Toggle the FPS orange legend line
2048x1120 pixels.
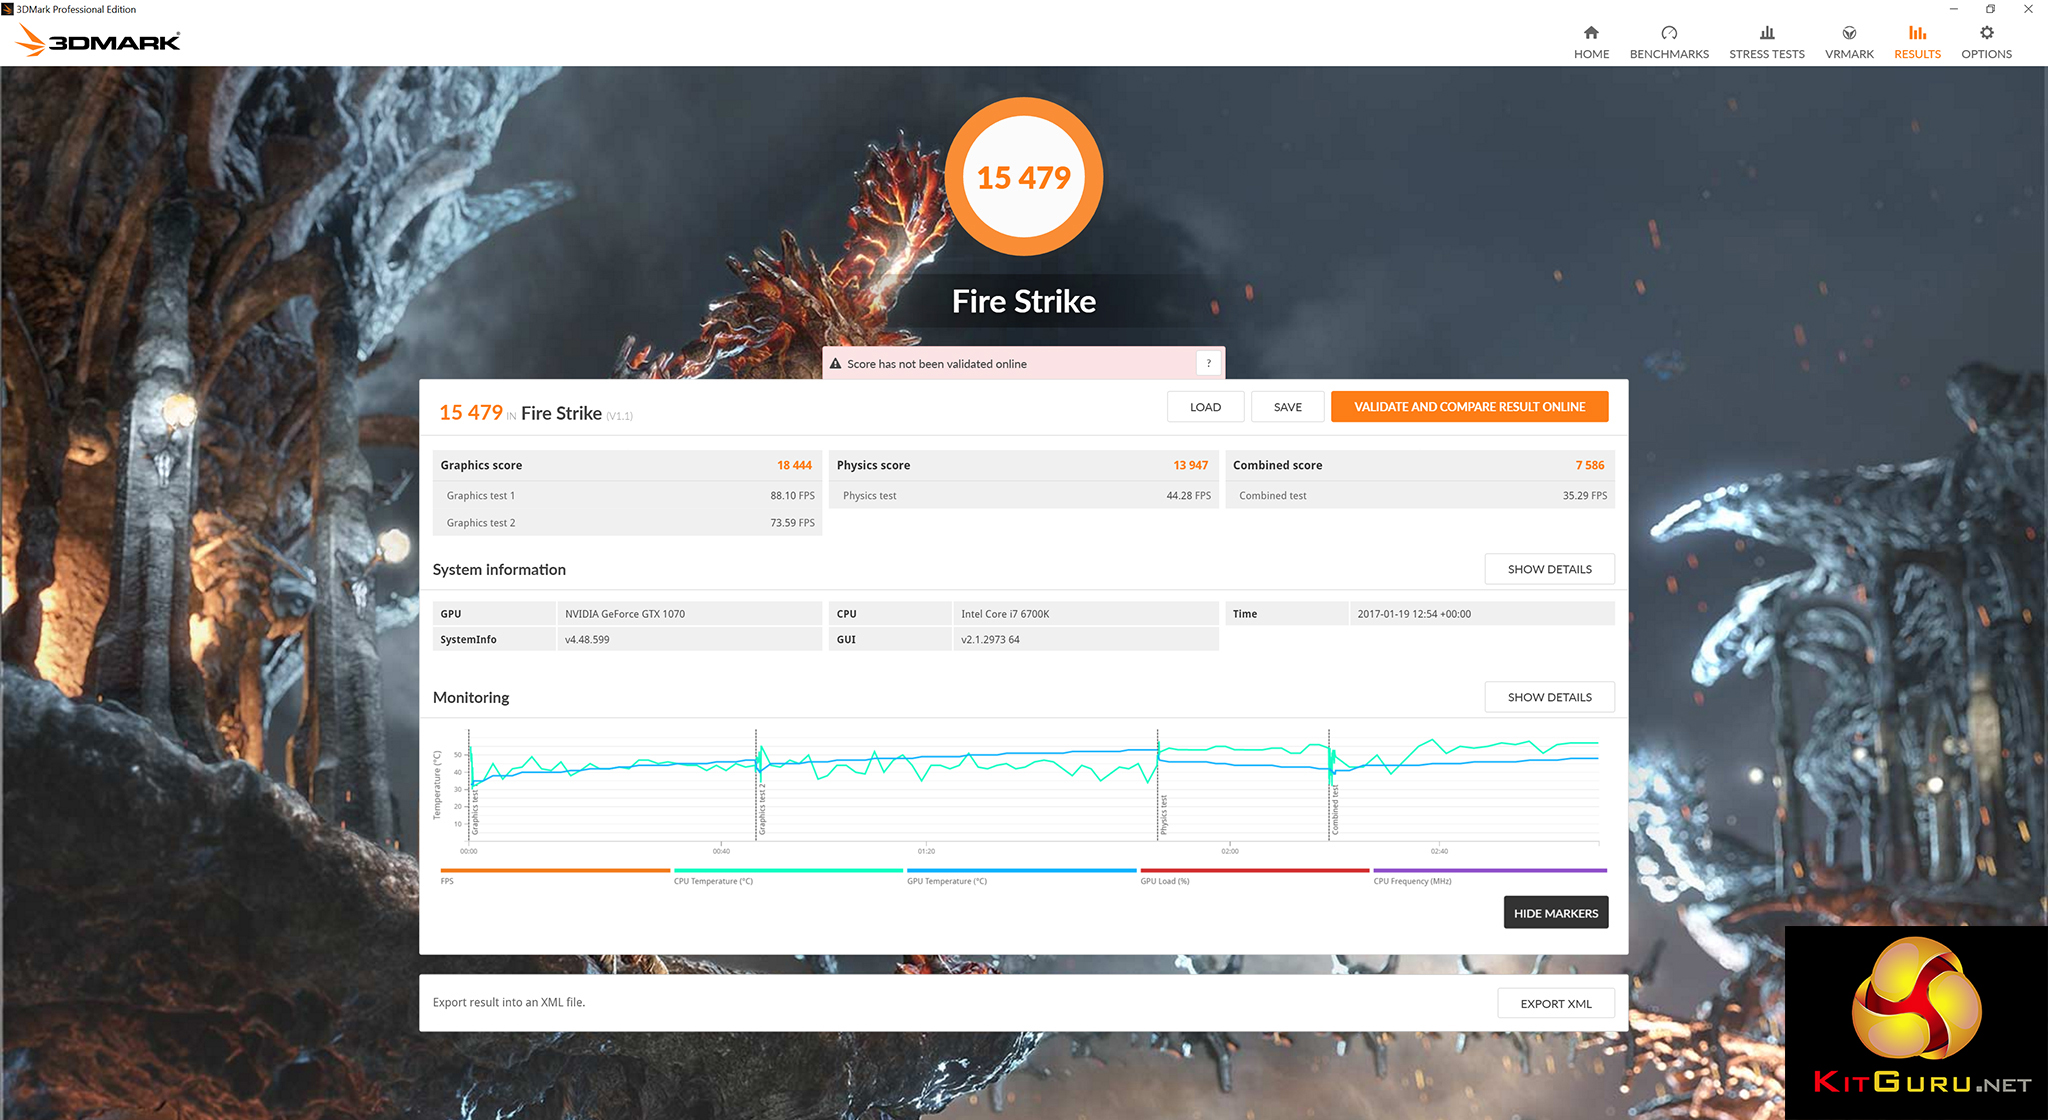555,871
